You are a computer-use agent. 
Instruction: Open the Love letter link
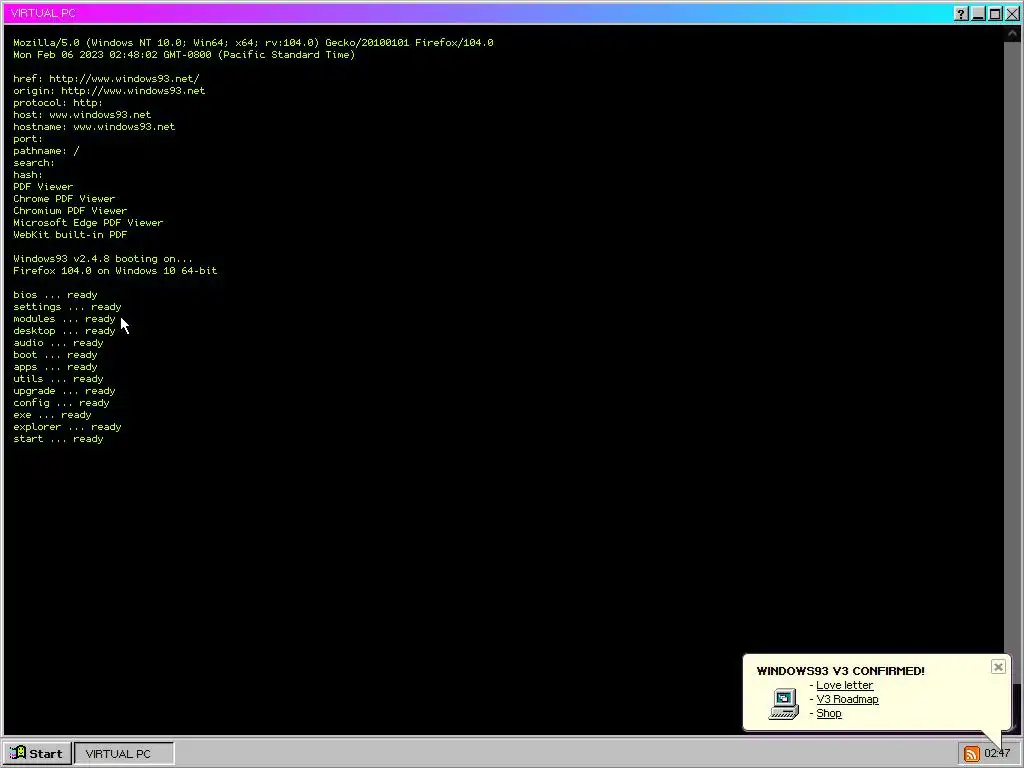(x=844, y=685)
